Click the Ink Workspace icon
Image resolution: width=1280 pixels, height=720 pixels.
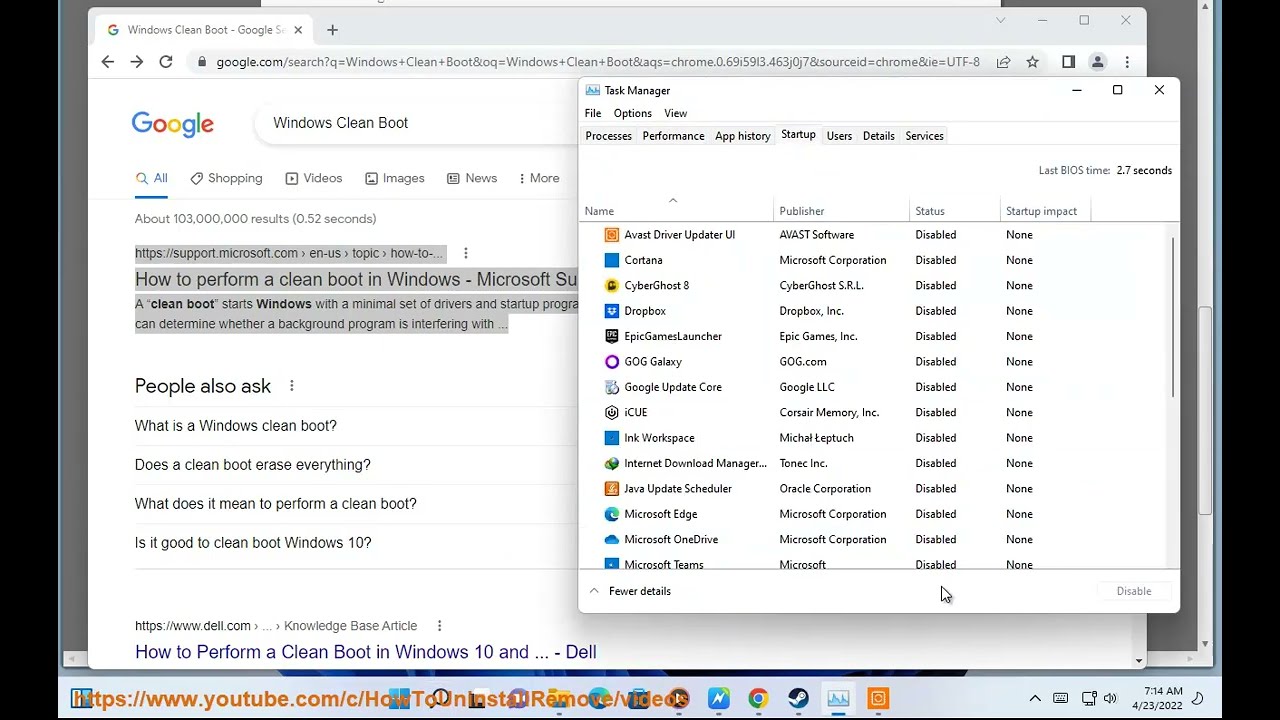(x=612, y=438)
